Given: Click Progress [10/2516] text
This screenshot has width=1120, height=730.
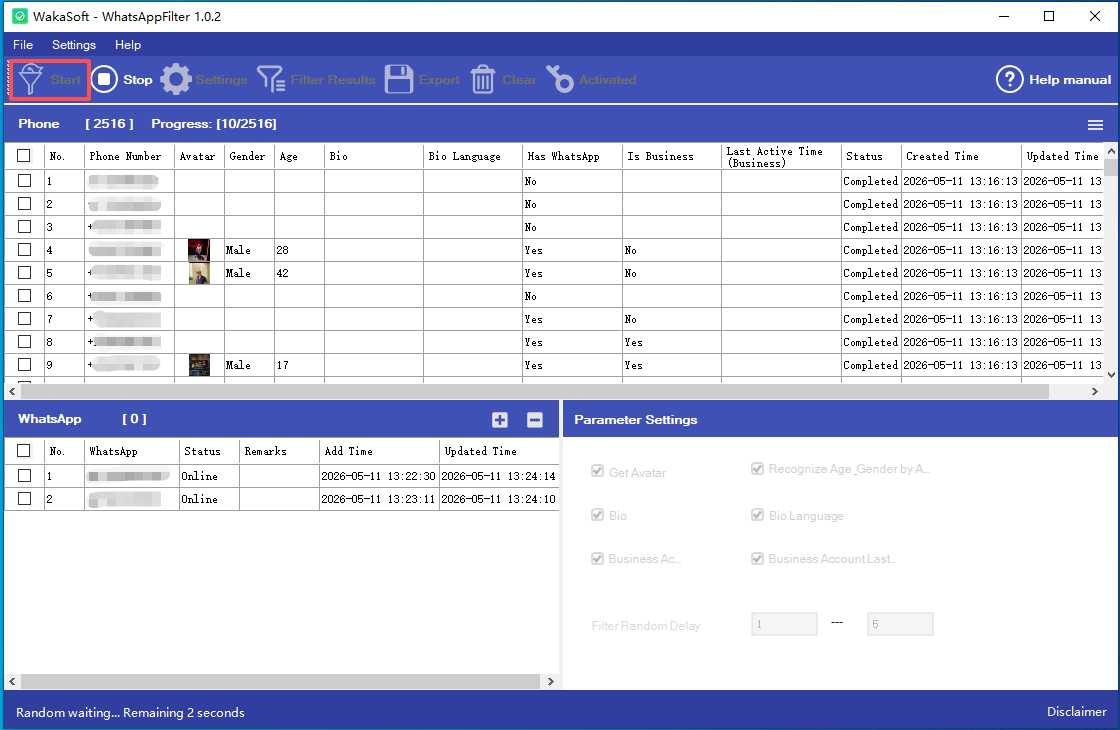Looking at the screenshot, I should tap(214, 124).
